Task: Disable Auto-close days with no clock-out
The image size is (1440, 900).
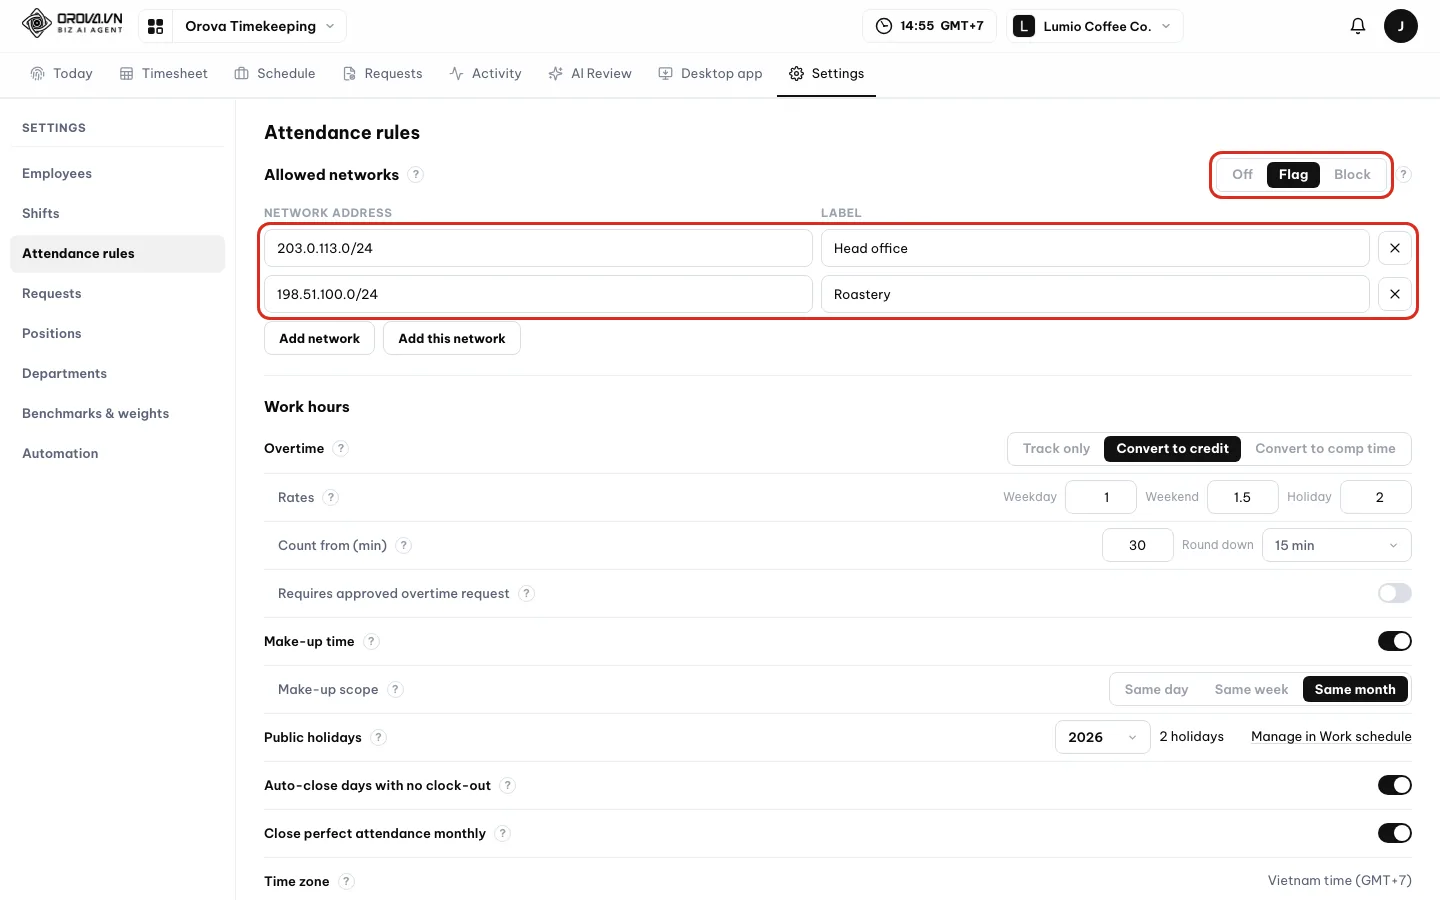Action: click(x=1394, y=785)
